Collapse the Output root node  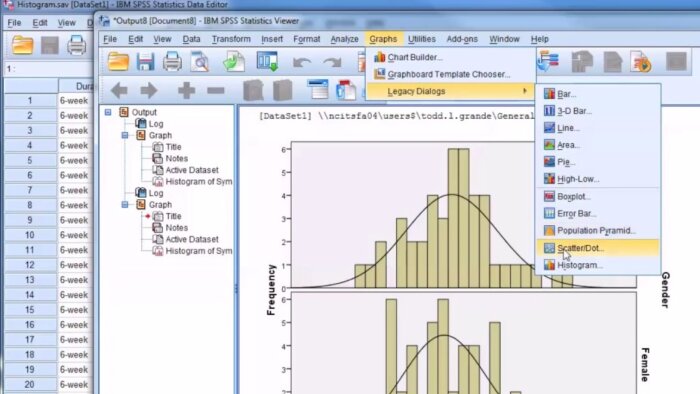coord(108,112)
